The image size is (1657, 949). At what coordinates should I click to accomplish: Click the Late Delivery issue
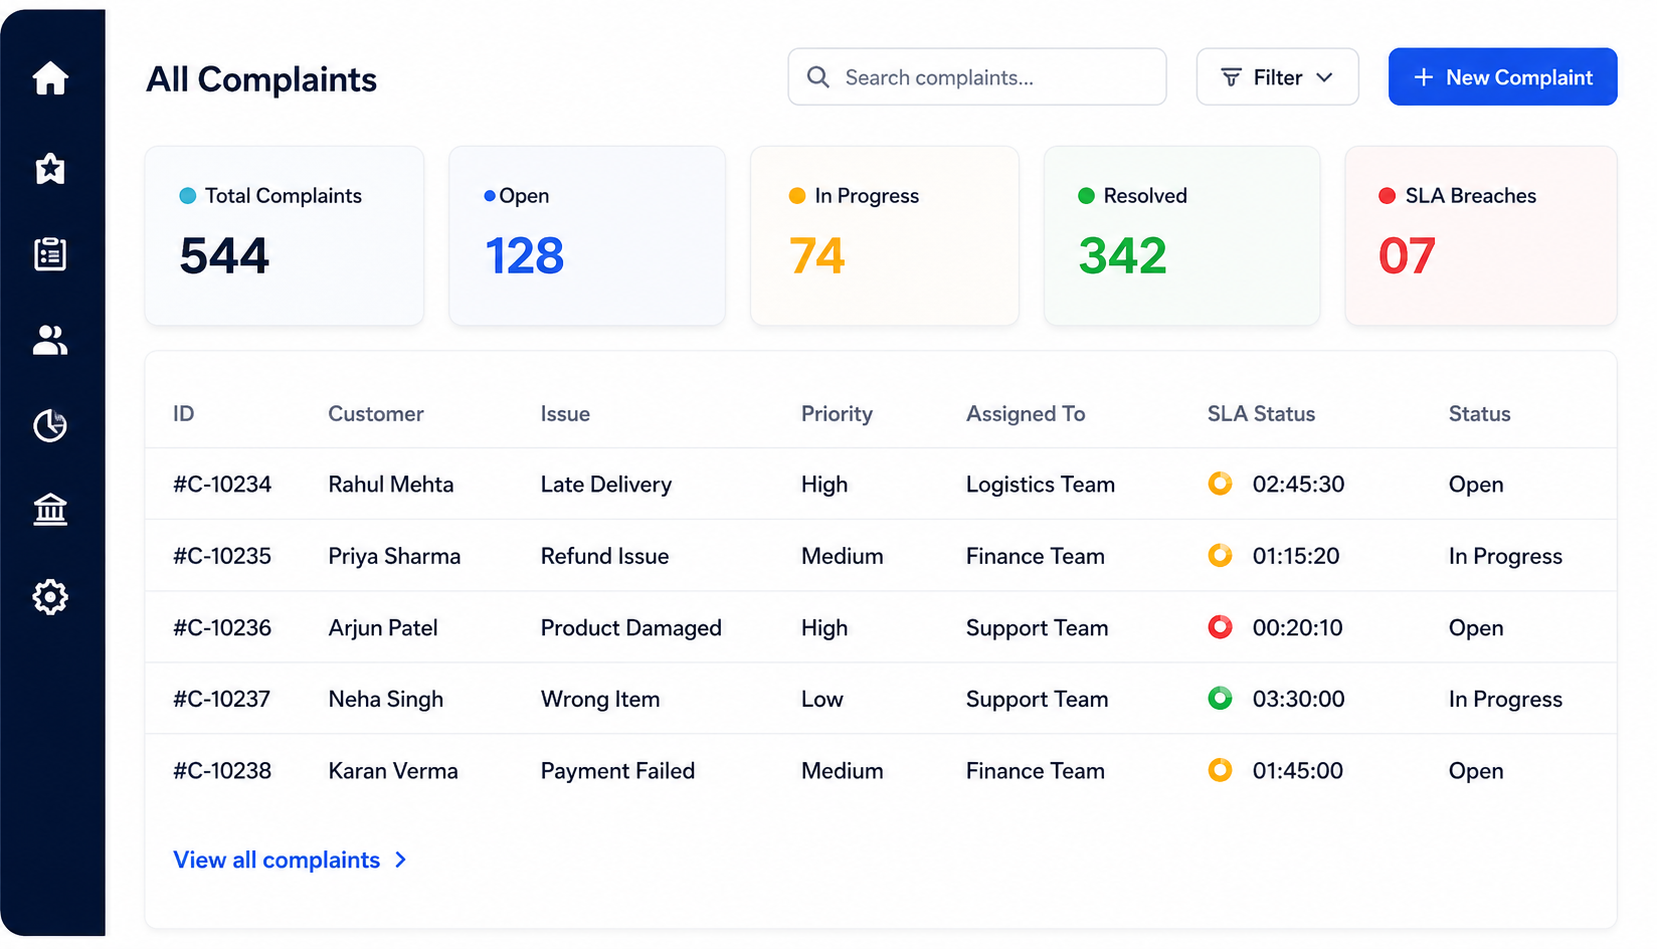606,484
